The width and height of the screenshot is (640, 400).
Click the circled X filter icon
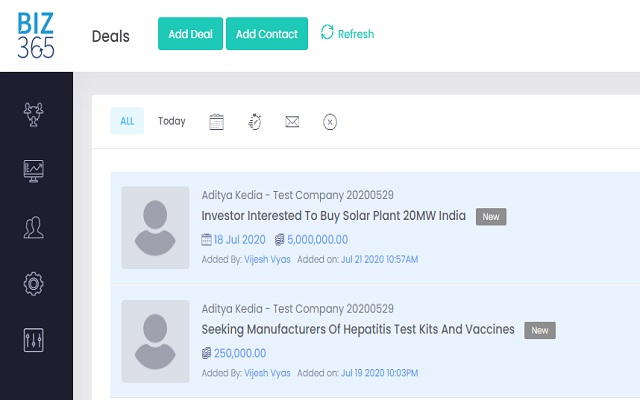point(330,122)
